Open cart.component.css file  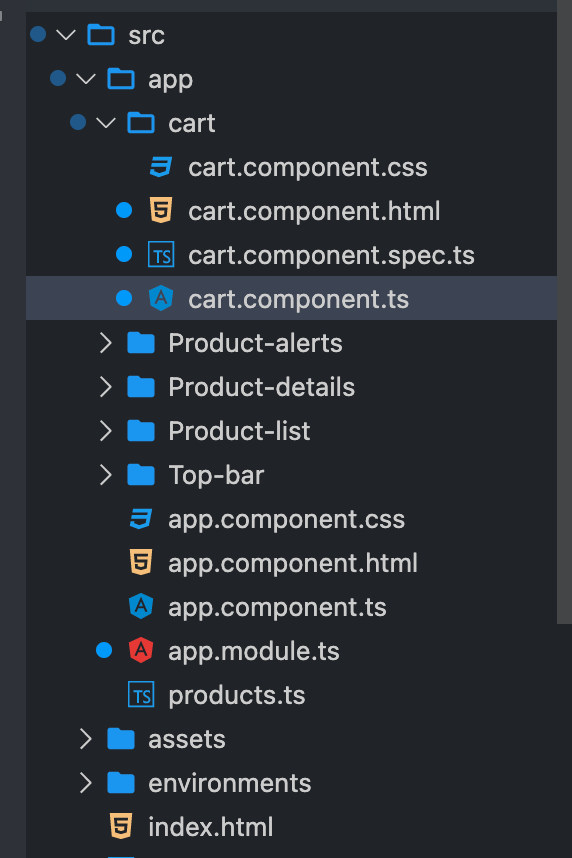[308, 167]
